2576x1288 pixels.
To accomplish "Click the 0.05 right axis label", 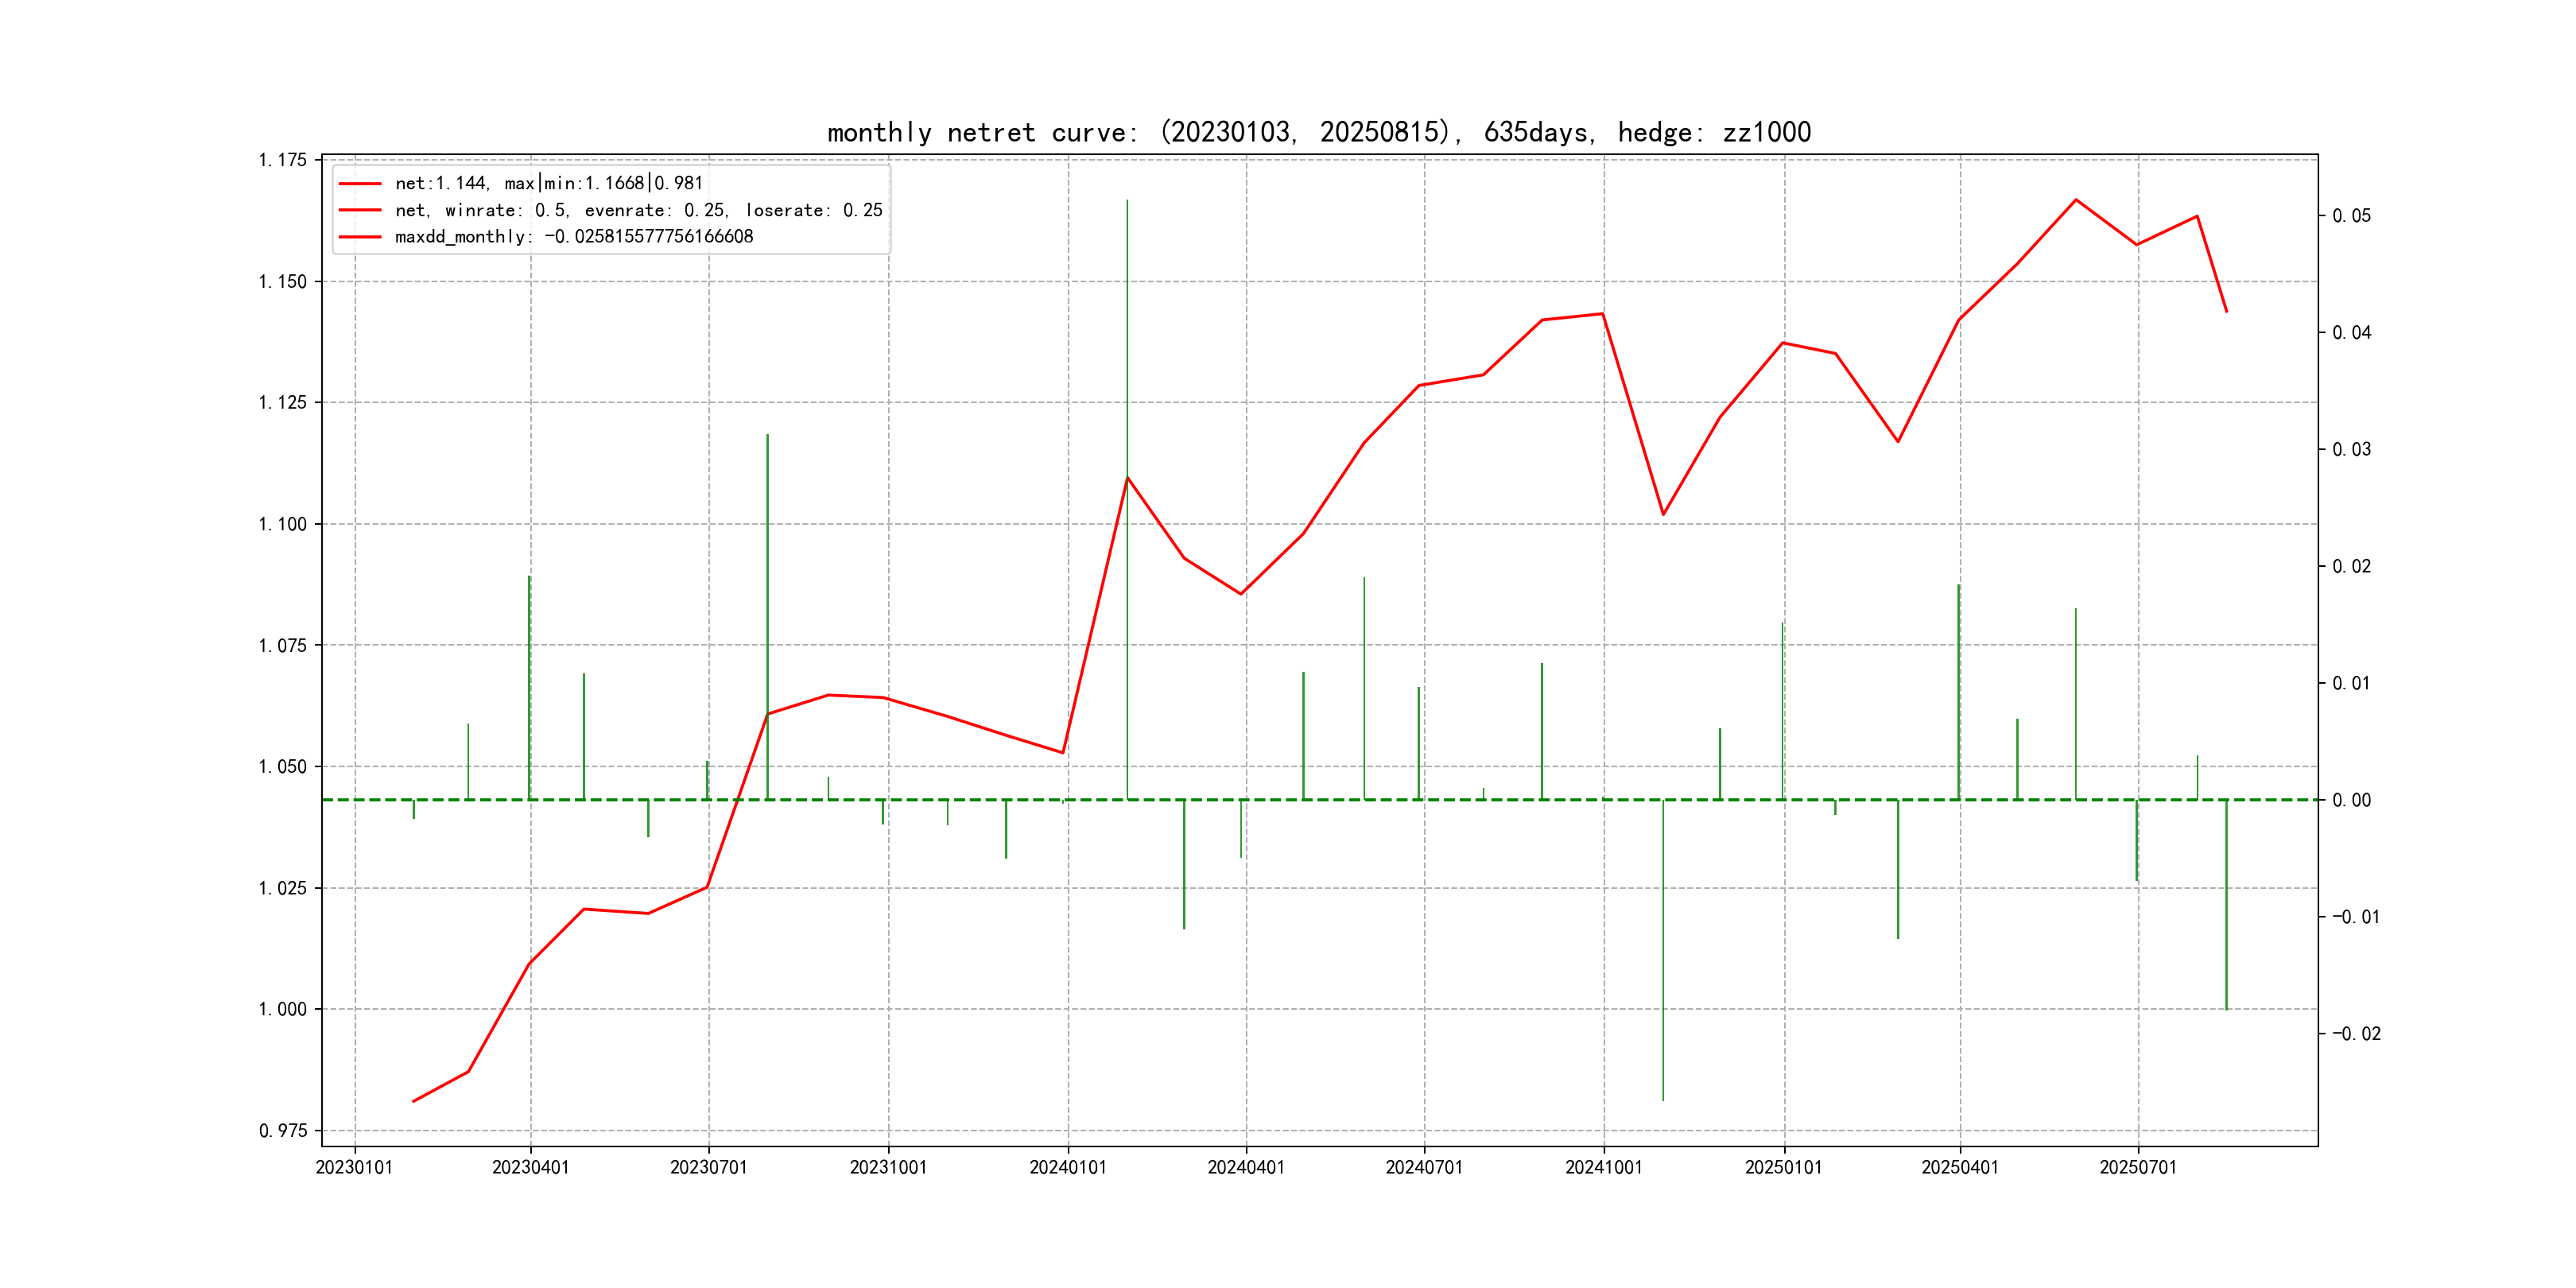I will point(2350,216).
